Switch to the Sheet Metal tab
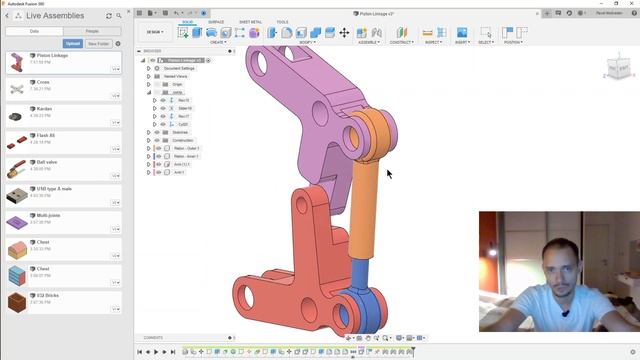Image resolution: width=640 pixels, height=360 pixels. click(251, 22)
